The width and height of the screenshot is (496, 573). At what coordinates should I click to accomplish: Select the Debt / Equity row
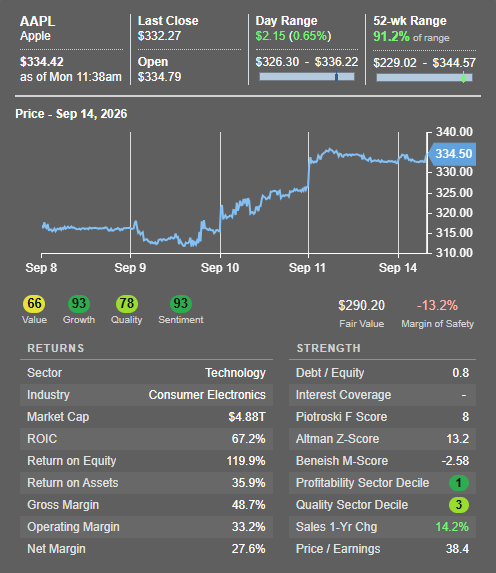pos(382,373)
